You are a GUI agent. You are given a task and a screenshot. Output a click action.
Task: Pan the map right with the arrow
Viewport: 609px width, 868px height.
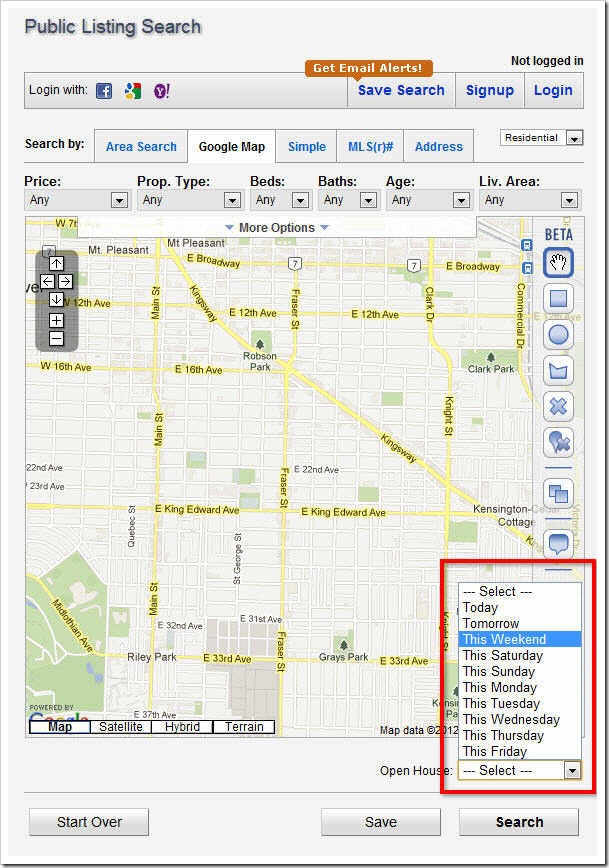click(65, 281)
